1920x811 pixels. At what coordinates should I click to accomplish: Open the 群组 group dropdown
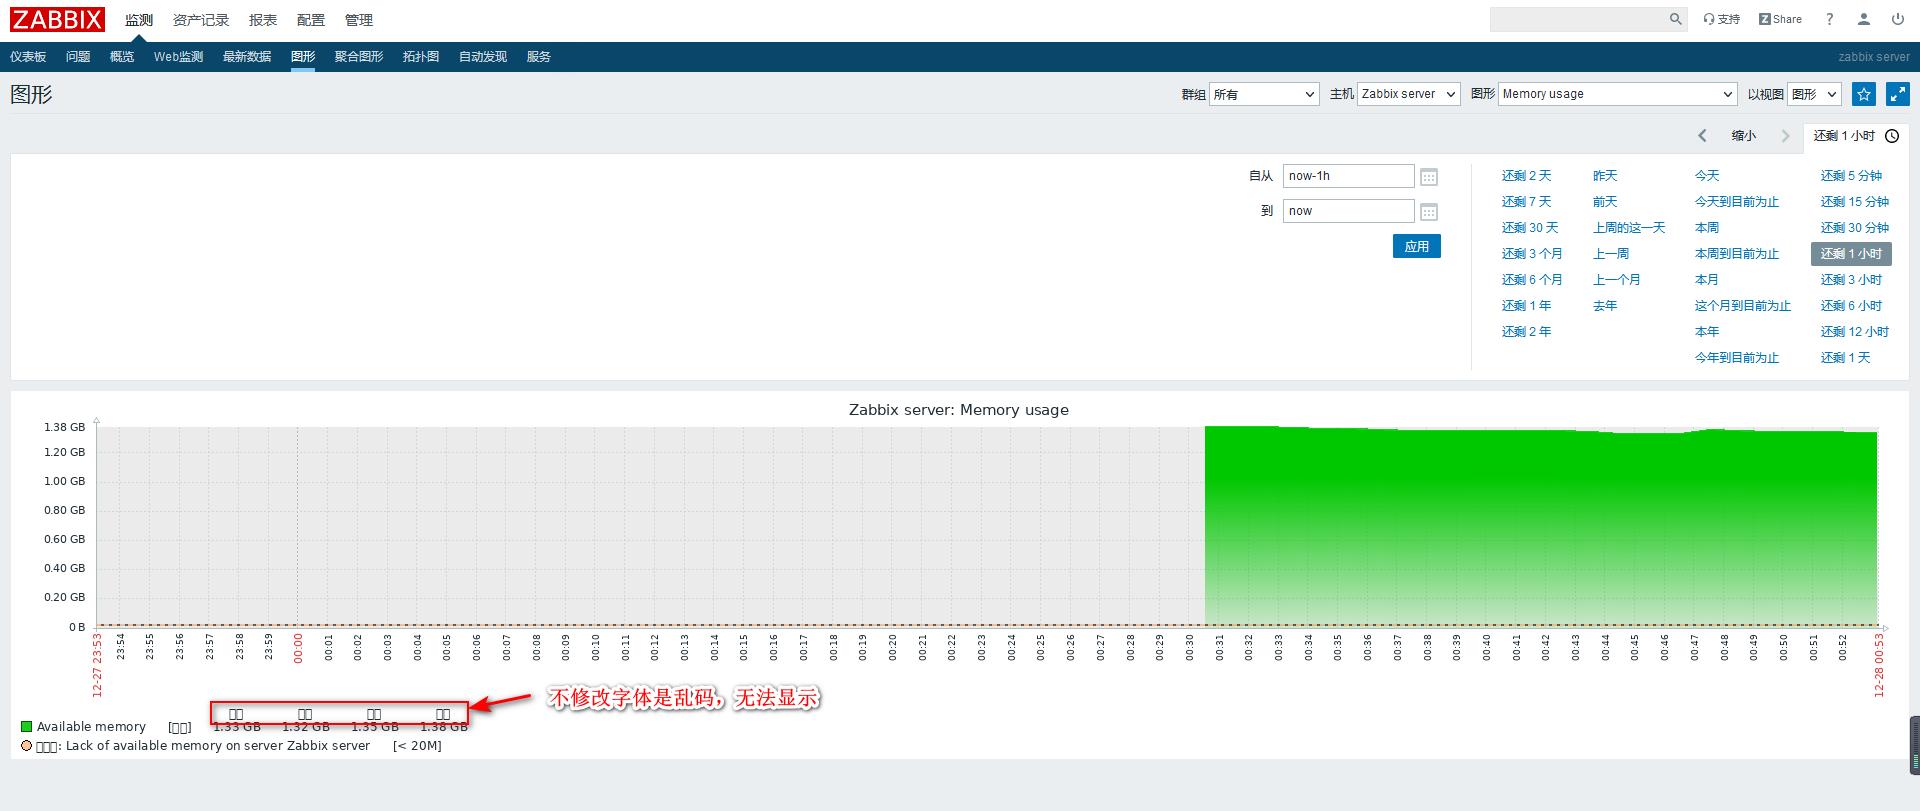pyautogui.click(x=1265, y=94)
